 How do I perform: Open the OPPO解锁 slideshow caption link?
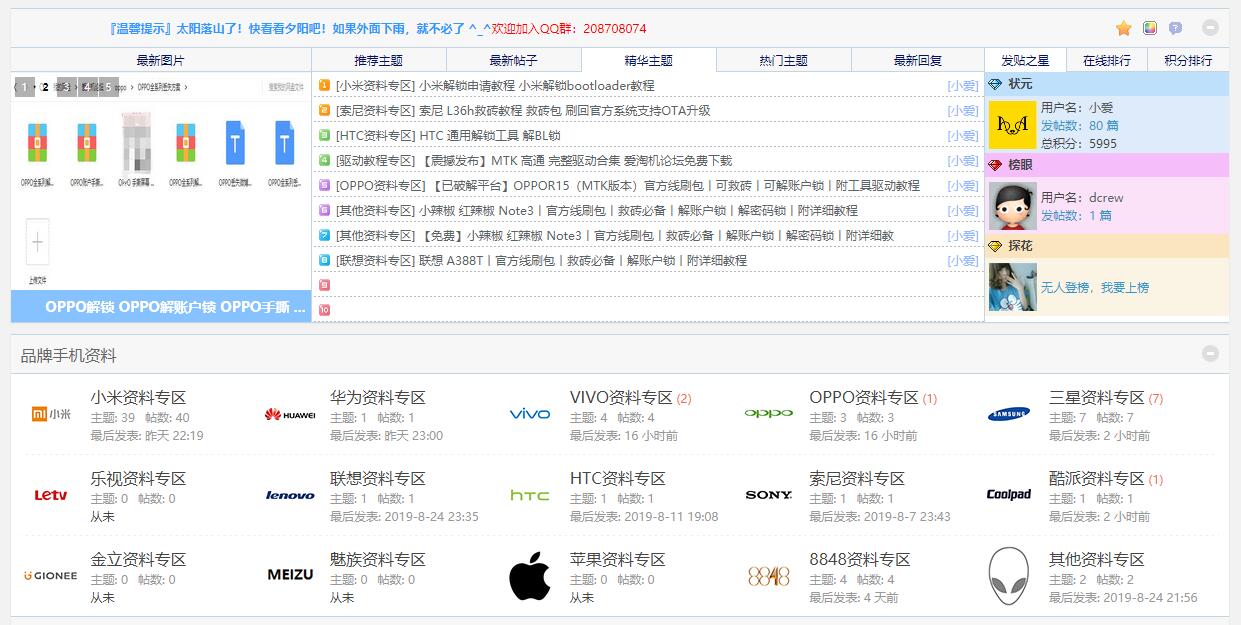175,307
